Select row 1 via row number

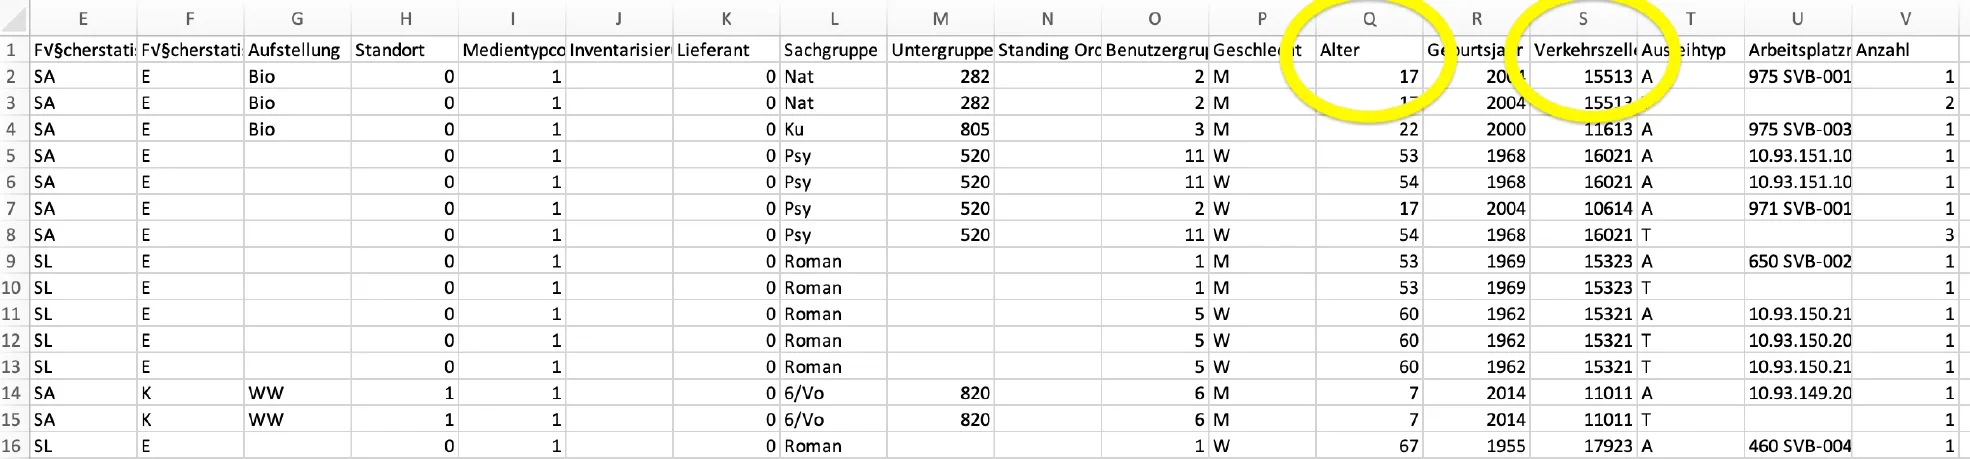12,50
